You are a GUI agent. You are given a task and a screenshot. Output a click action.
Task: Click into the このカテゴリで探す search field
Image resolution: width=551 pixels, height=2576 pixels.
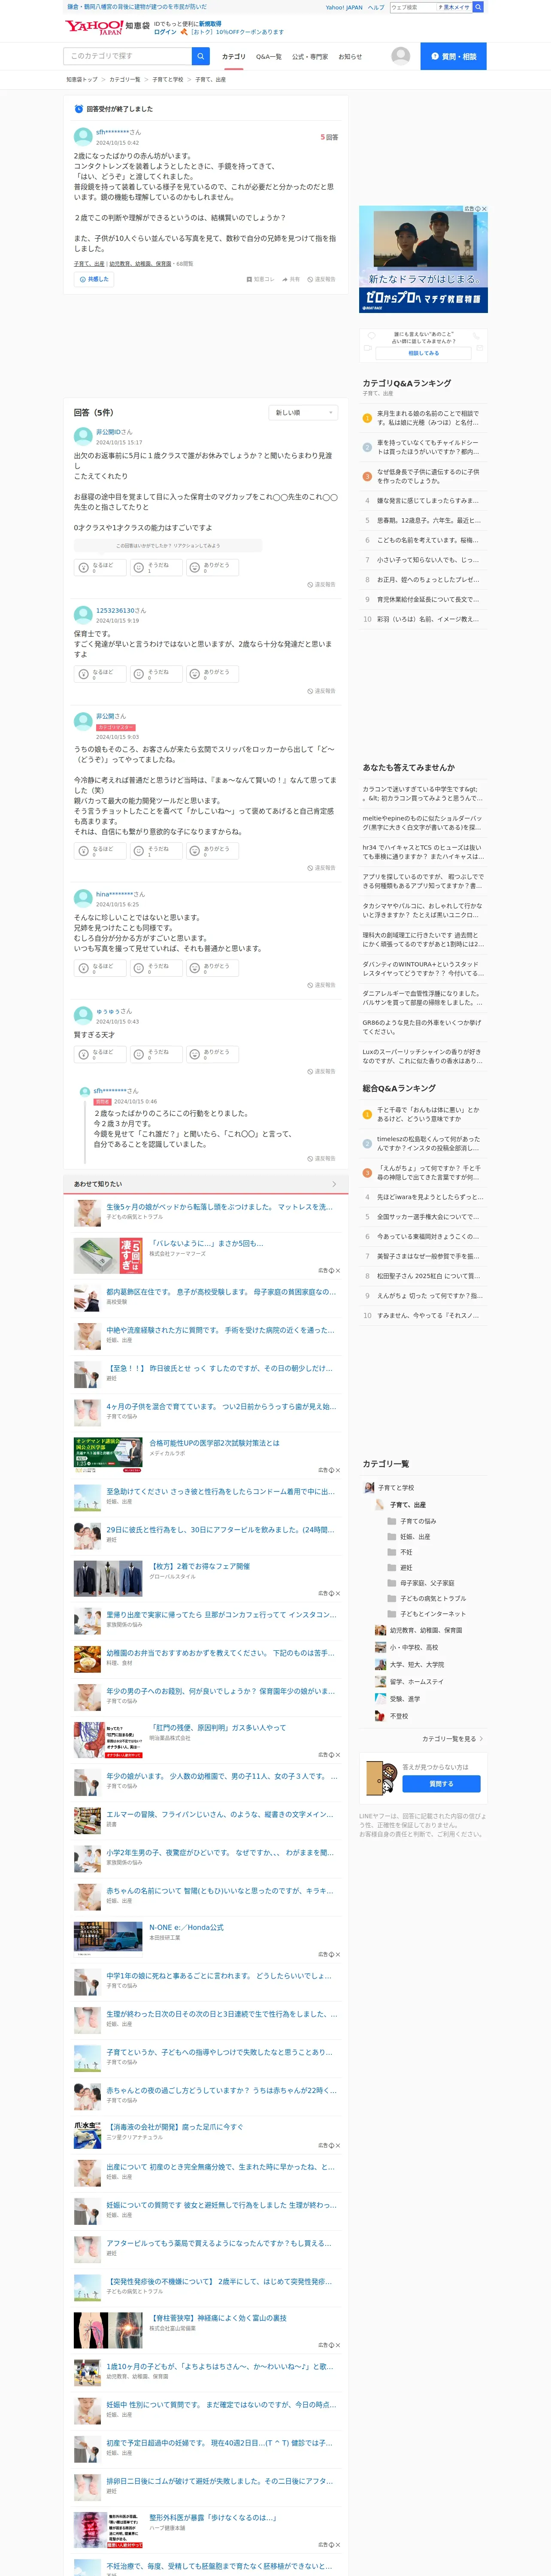(128, 56)
